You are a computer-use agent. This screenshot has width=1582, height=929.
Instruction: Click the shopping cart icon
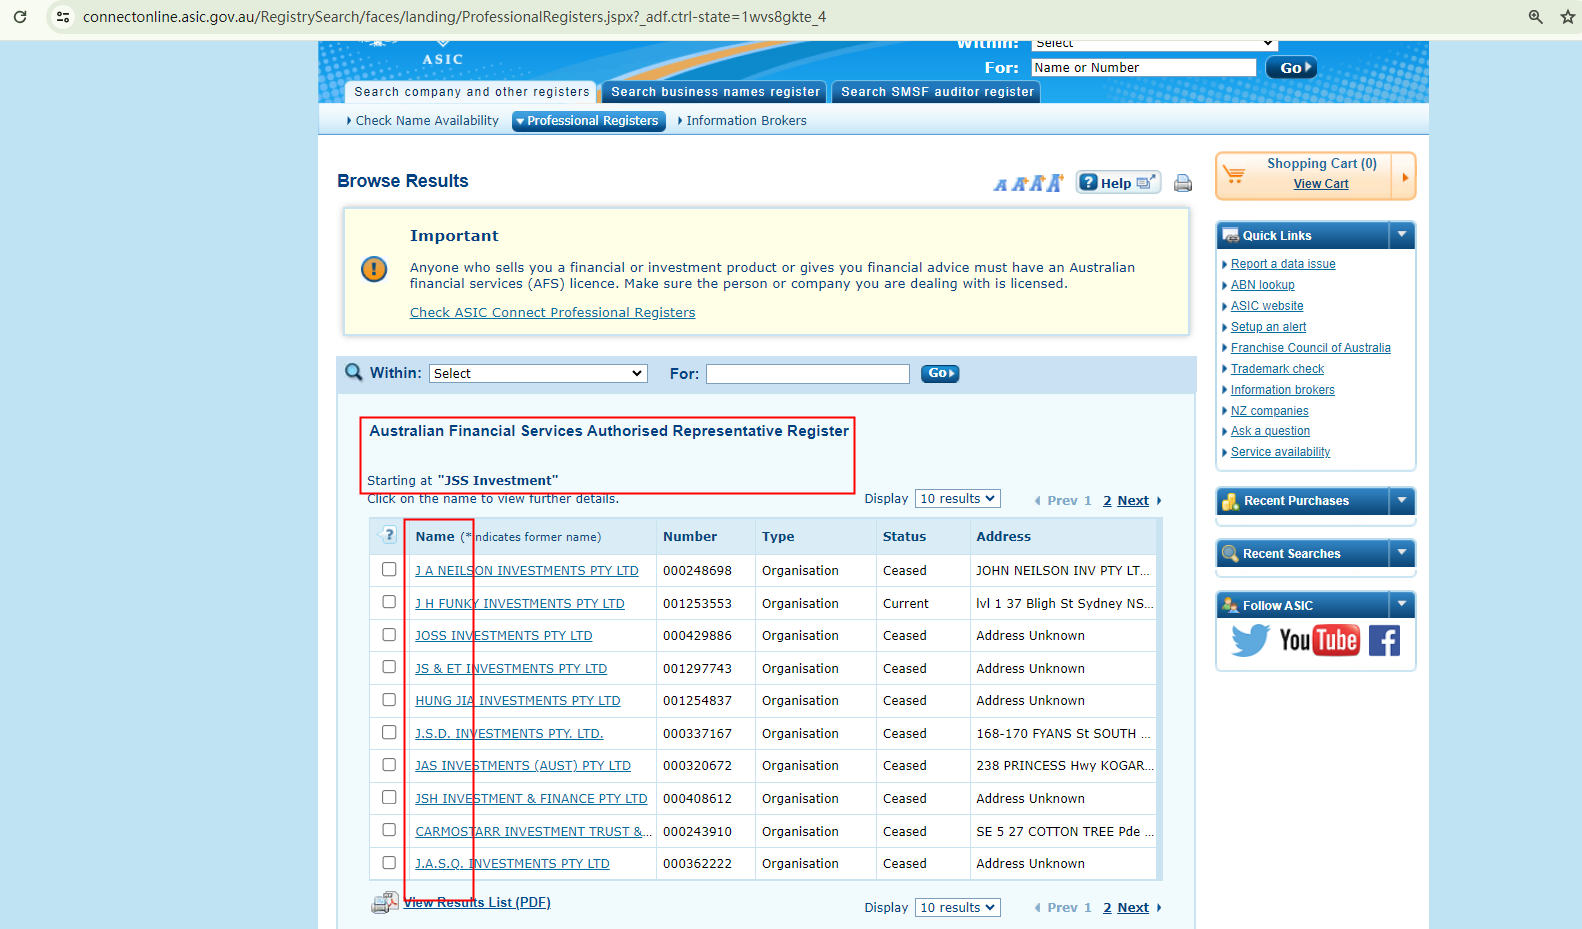(x=1235, y=175)
